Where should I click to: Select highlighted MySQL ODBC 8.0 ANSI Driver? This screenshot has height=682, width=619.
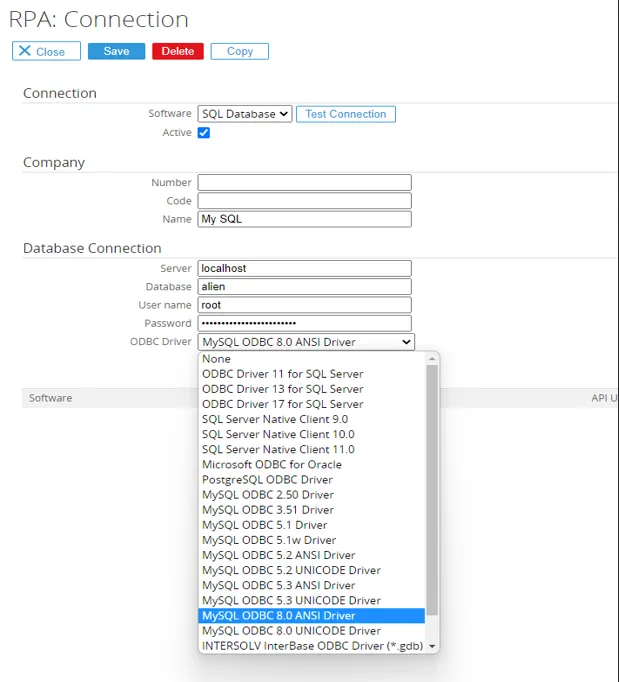pyautogui.click(x=311, y=615)
